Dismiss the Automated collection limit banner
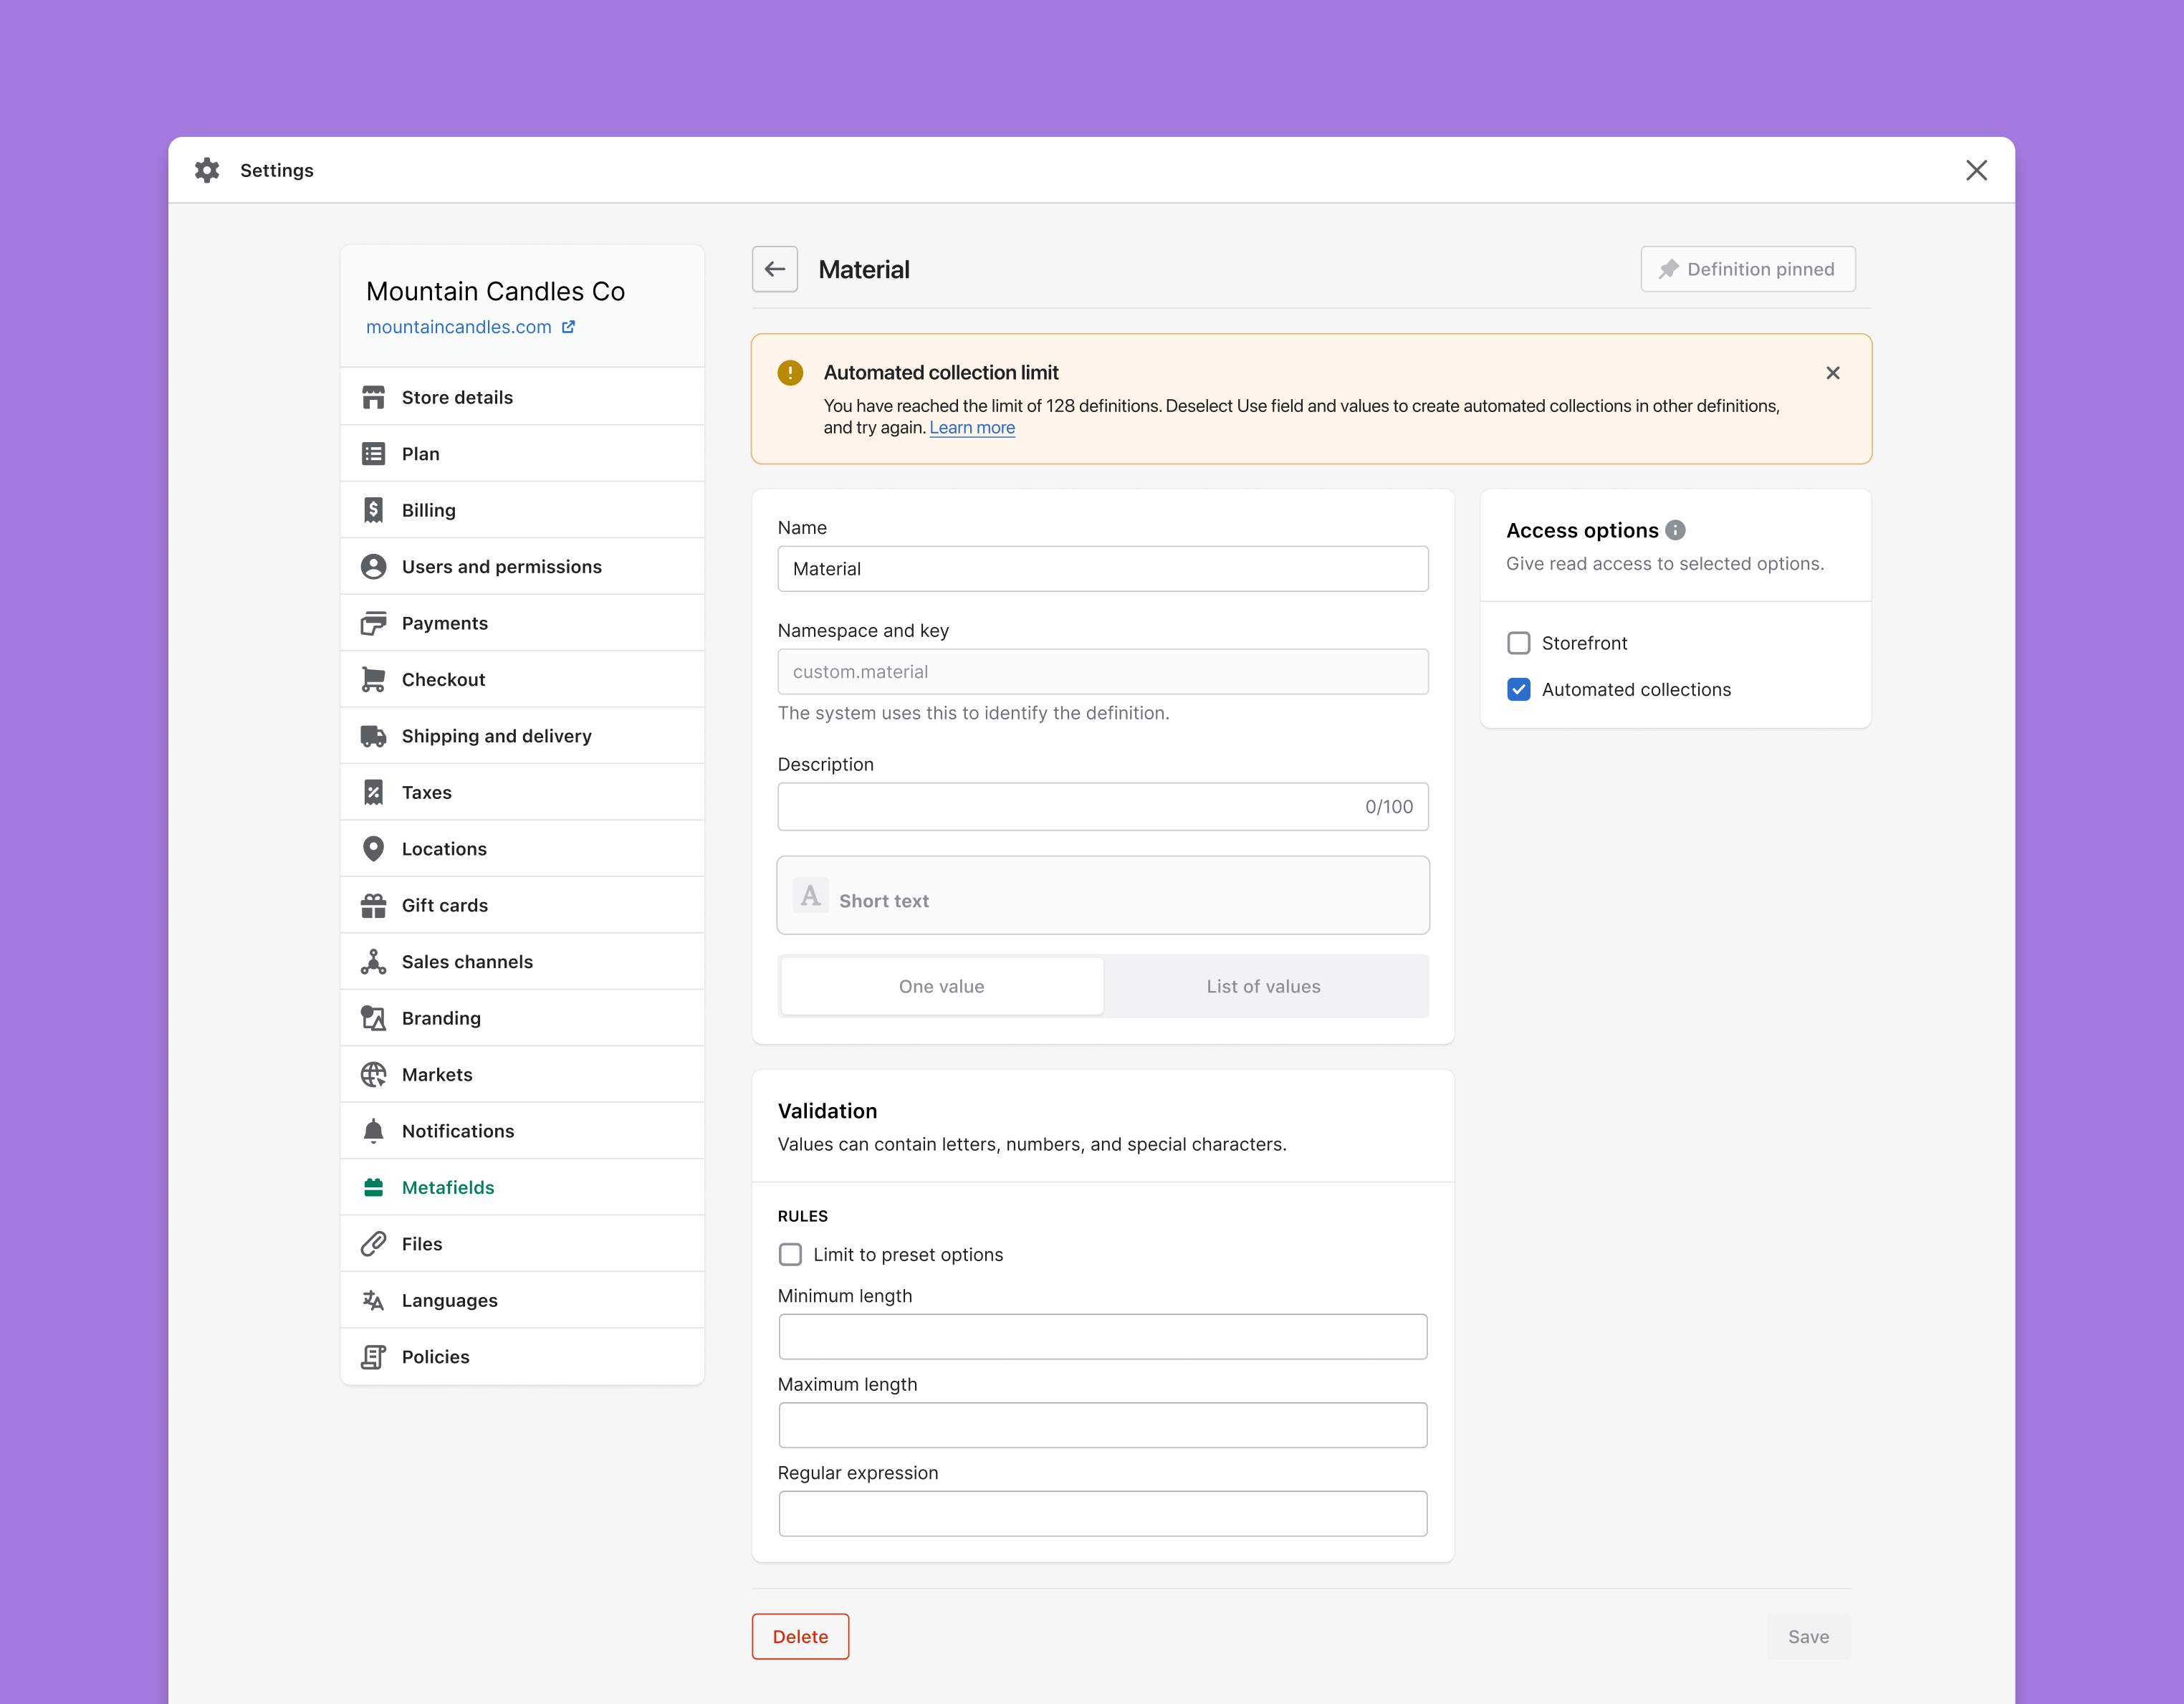 1833,373
